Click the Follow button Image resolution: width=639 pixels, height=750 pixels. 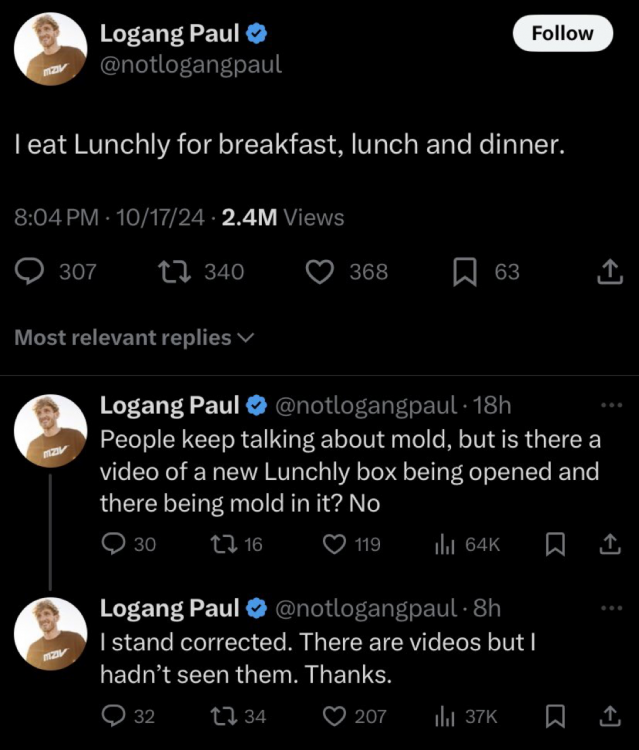[562, 33]
